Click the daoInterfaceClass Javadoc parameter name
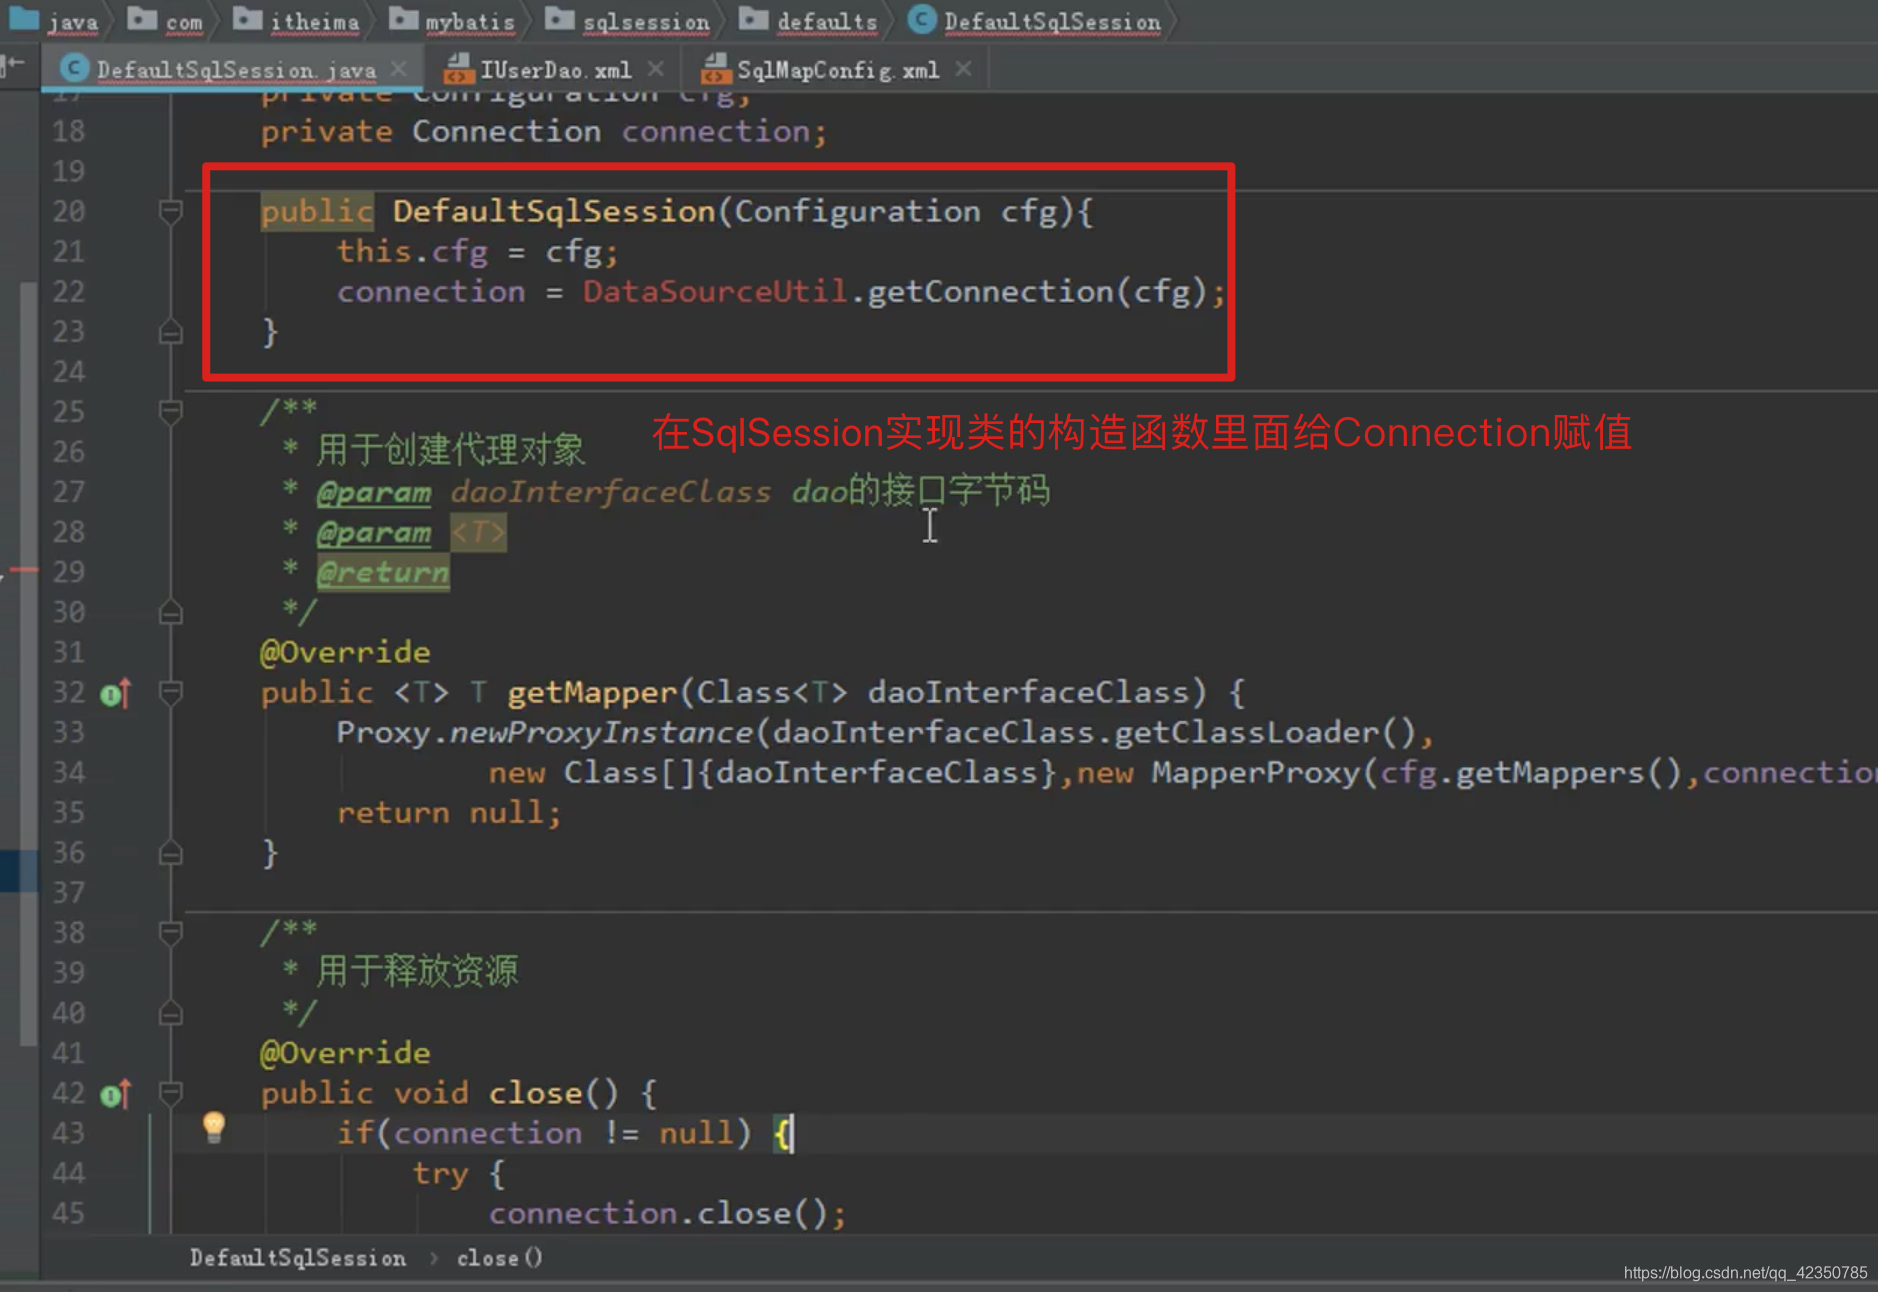The image size is (1878, 1292). [611, 492]
